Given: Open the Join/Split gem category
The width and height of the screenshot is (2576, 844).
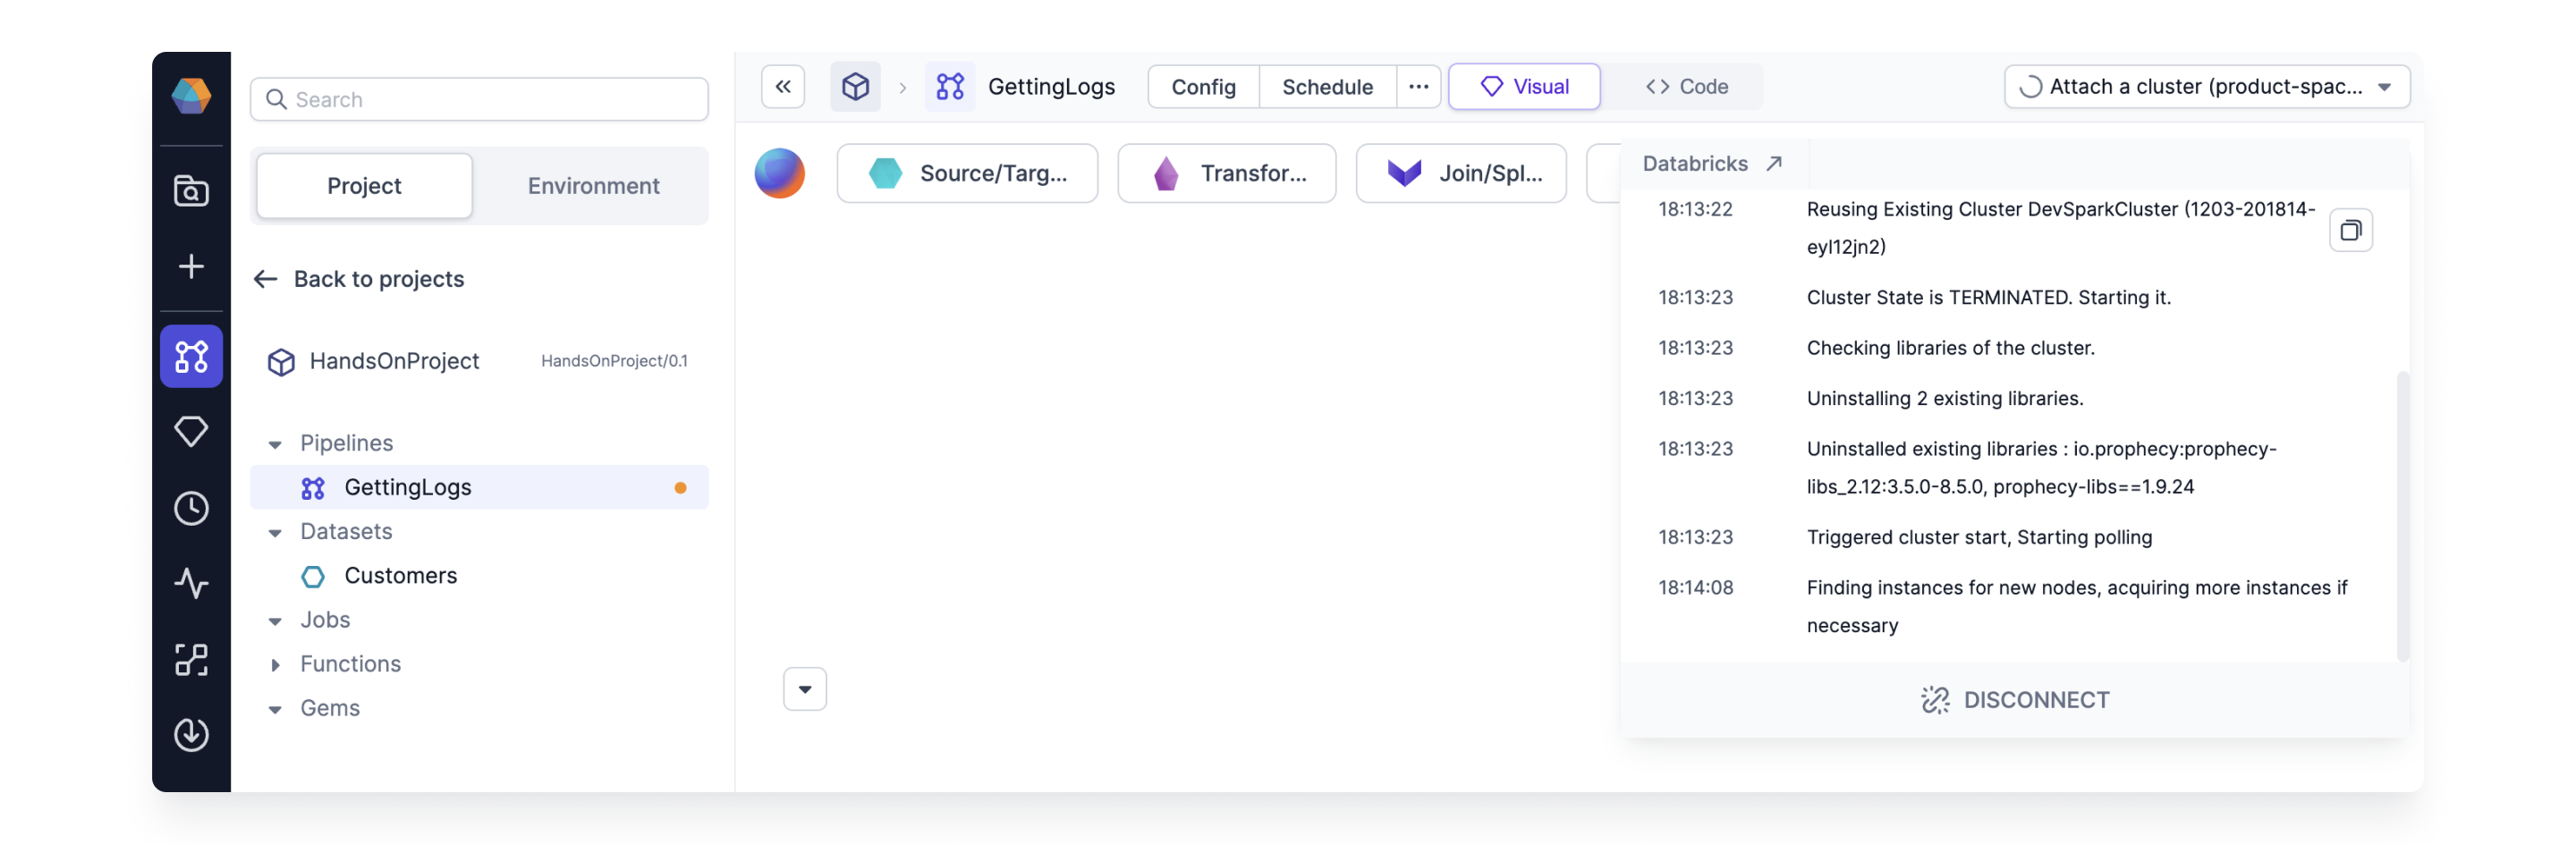Looking at the screenshot, I should pyautogui.click(x=1460, y=173).
